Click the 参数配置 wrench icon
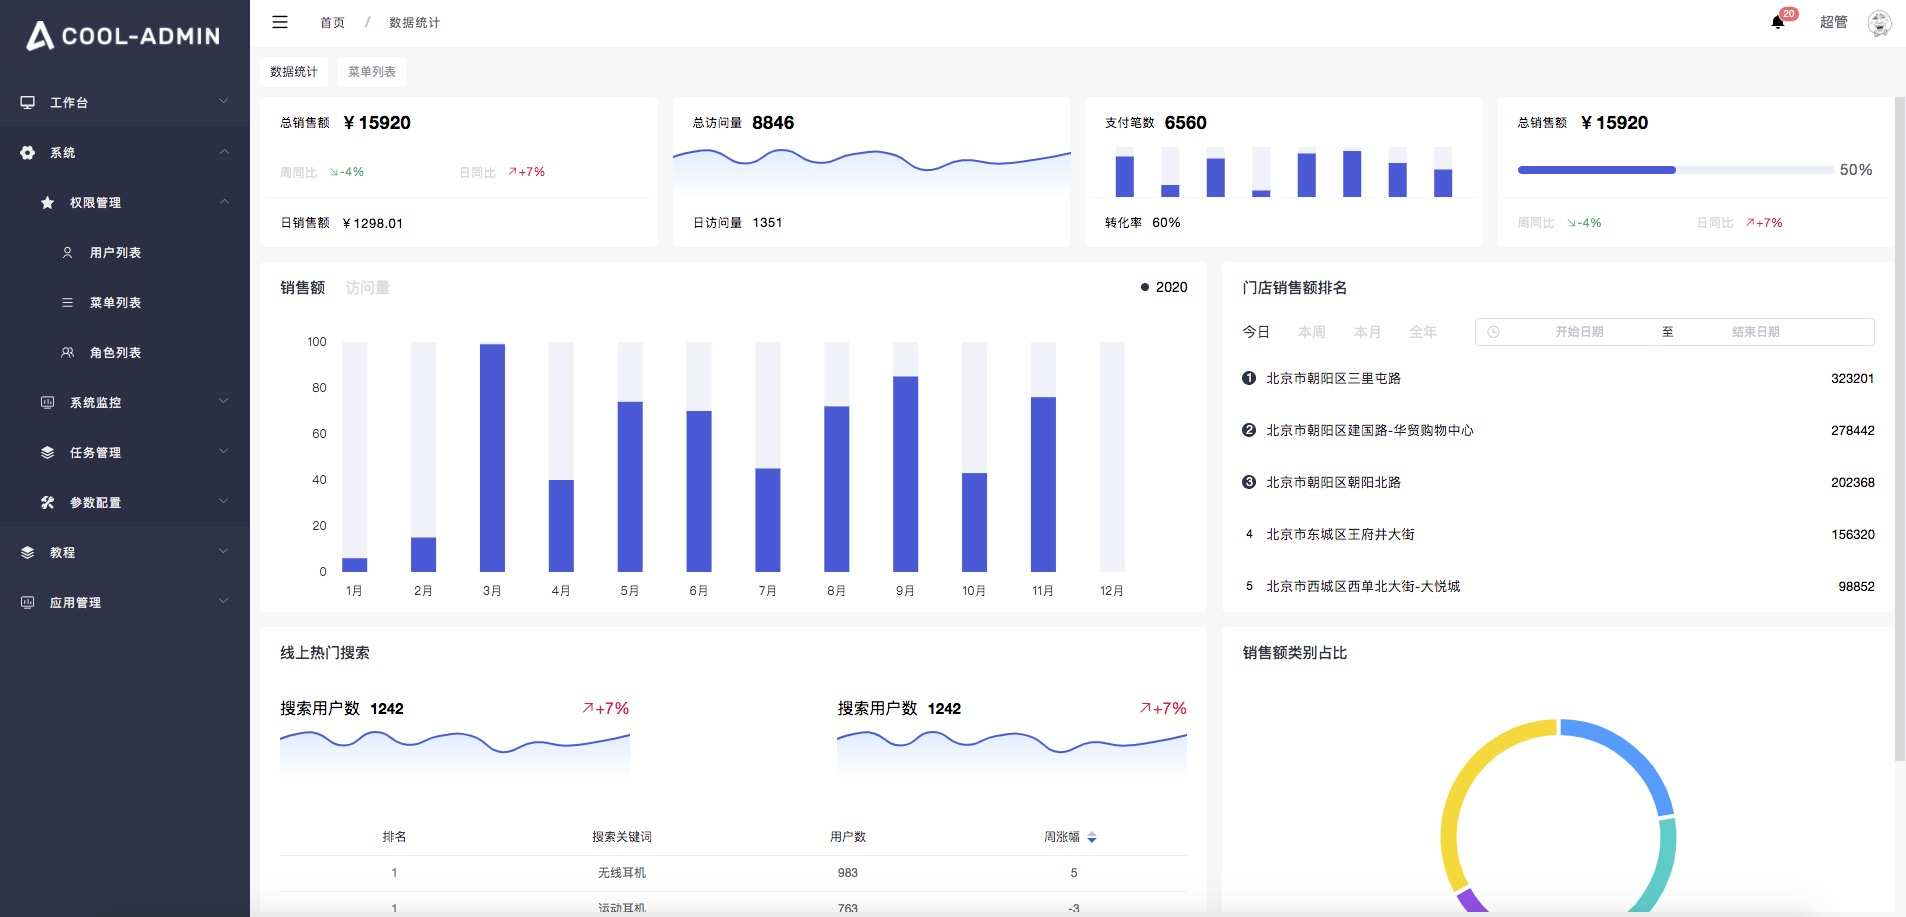This screenshot has height=917, width=1906. (x=47, y=502)
